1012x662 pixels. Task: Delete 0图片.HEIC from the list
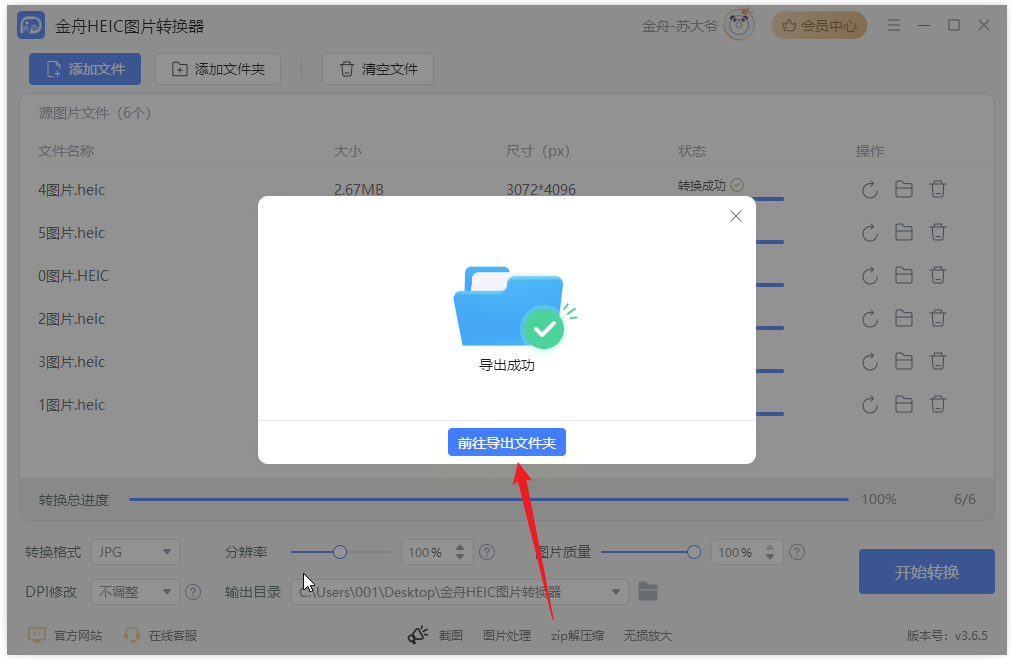tap(938, 276)
